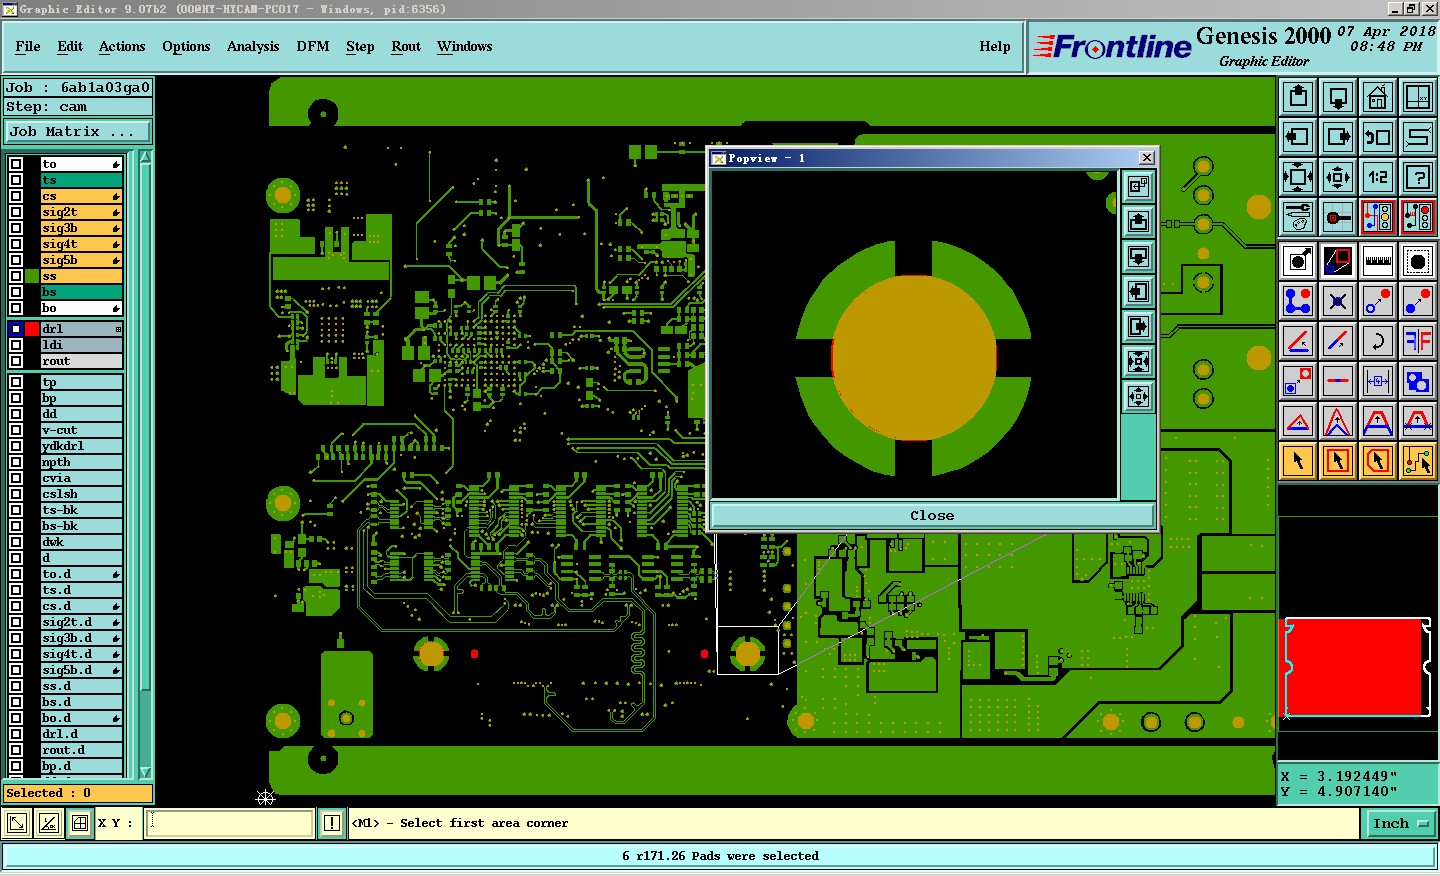1440x876 pixels.
Task: Select the polygon selection pointer tool
Action: click(1378, 461)
